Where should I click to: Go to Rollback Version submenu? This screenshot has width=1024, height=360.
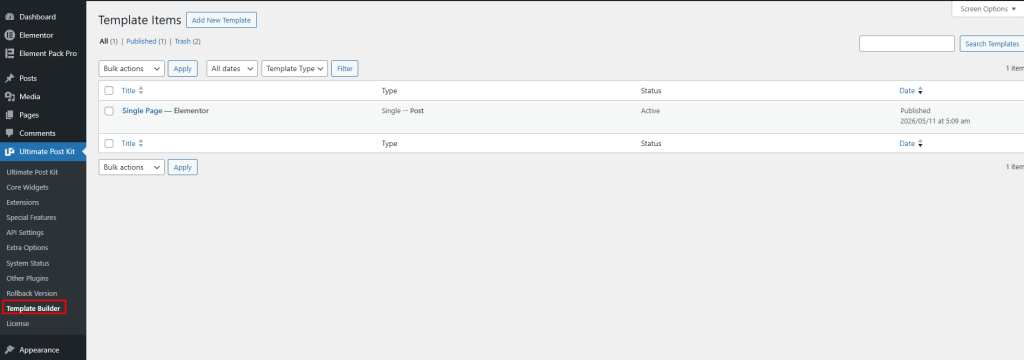pyautogui.click(x=31, y=293)
